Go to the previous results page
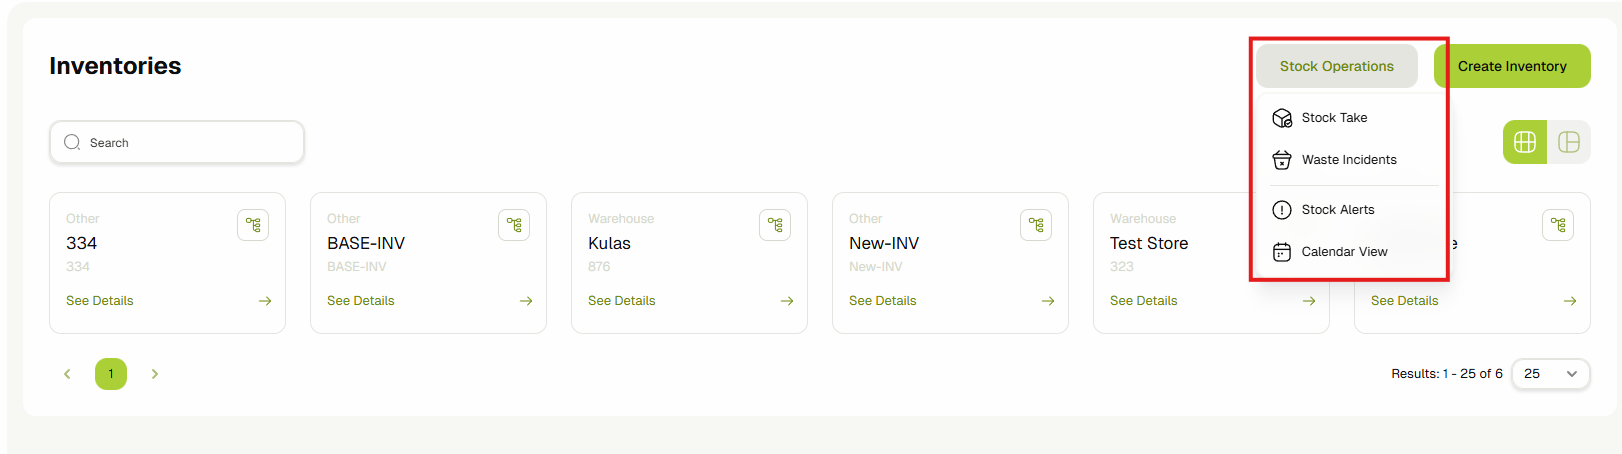 (67, 374)
